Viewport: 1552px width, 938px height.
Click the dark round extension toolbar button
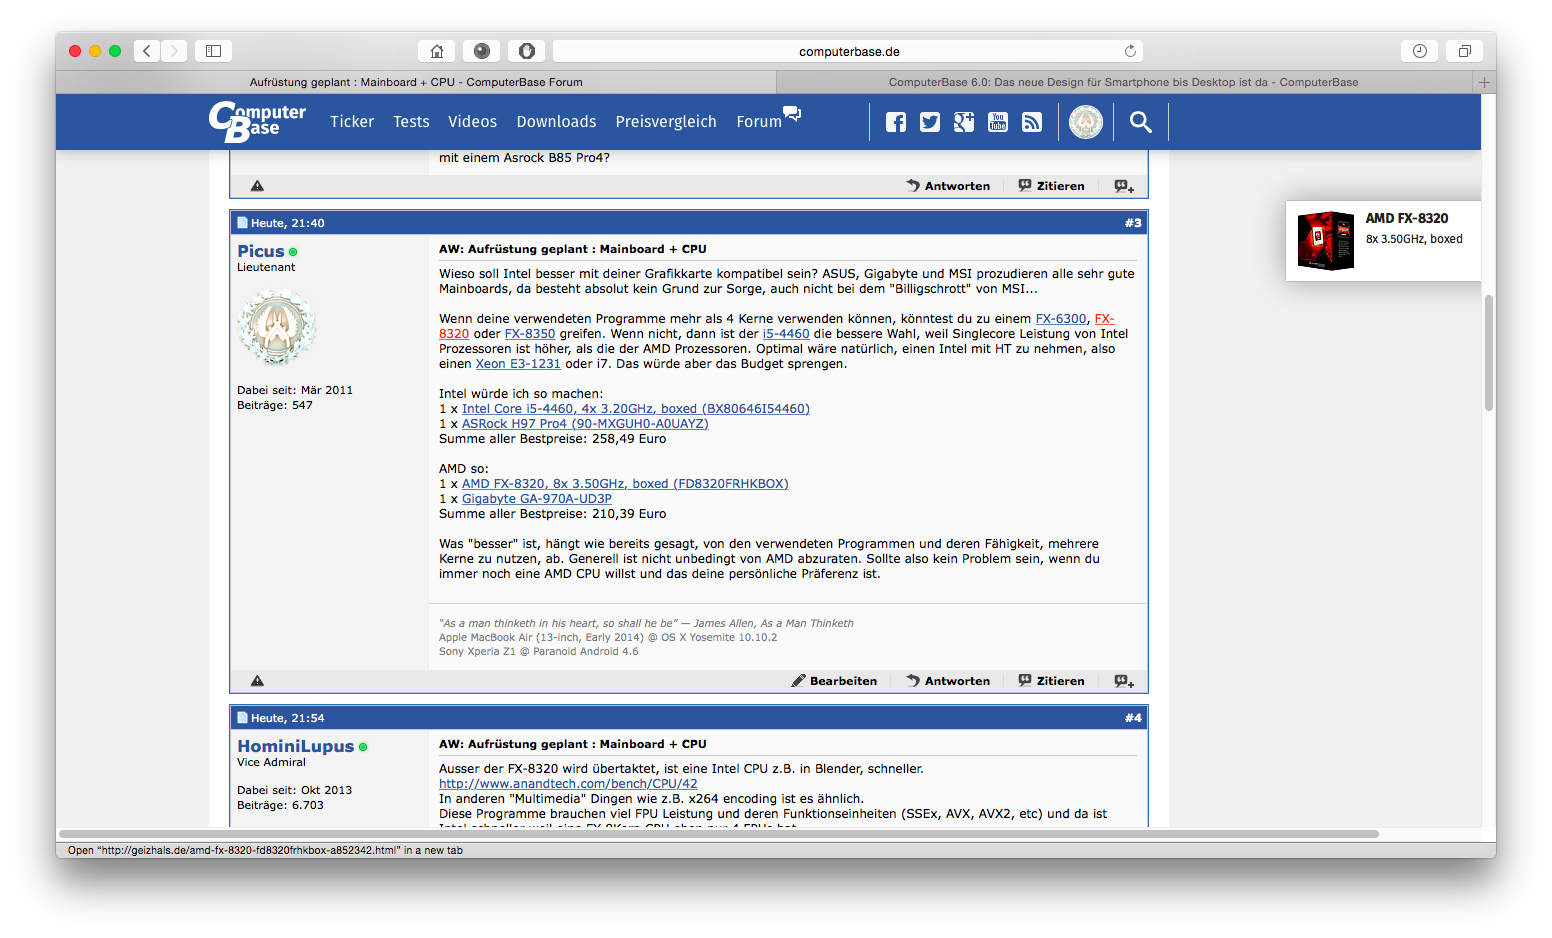(482, 51)
